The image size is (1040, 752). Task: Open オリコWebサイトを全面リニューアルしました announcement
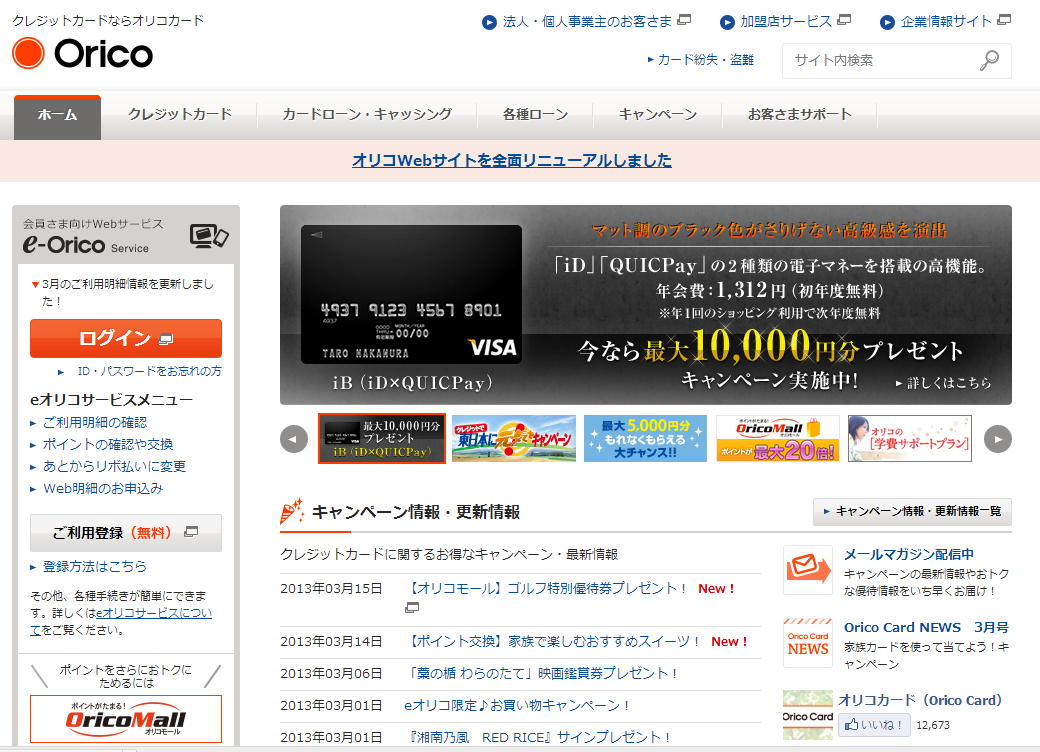click(x=512, y=160)
